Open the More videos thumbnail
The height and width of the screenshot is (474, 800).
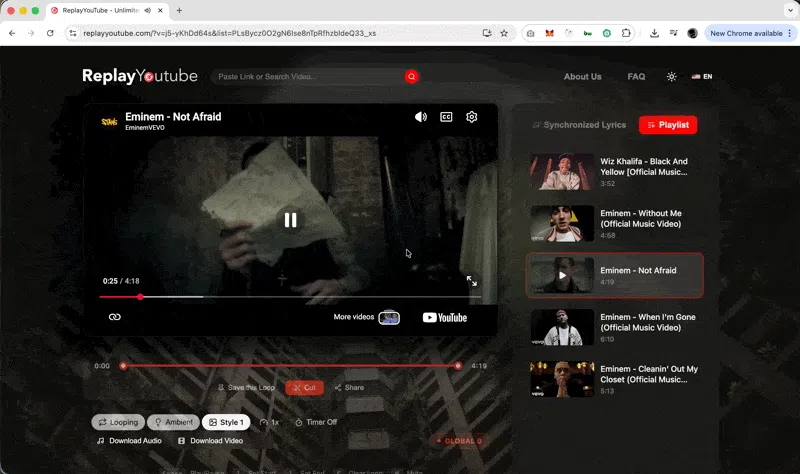389,317
